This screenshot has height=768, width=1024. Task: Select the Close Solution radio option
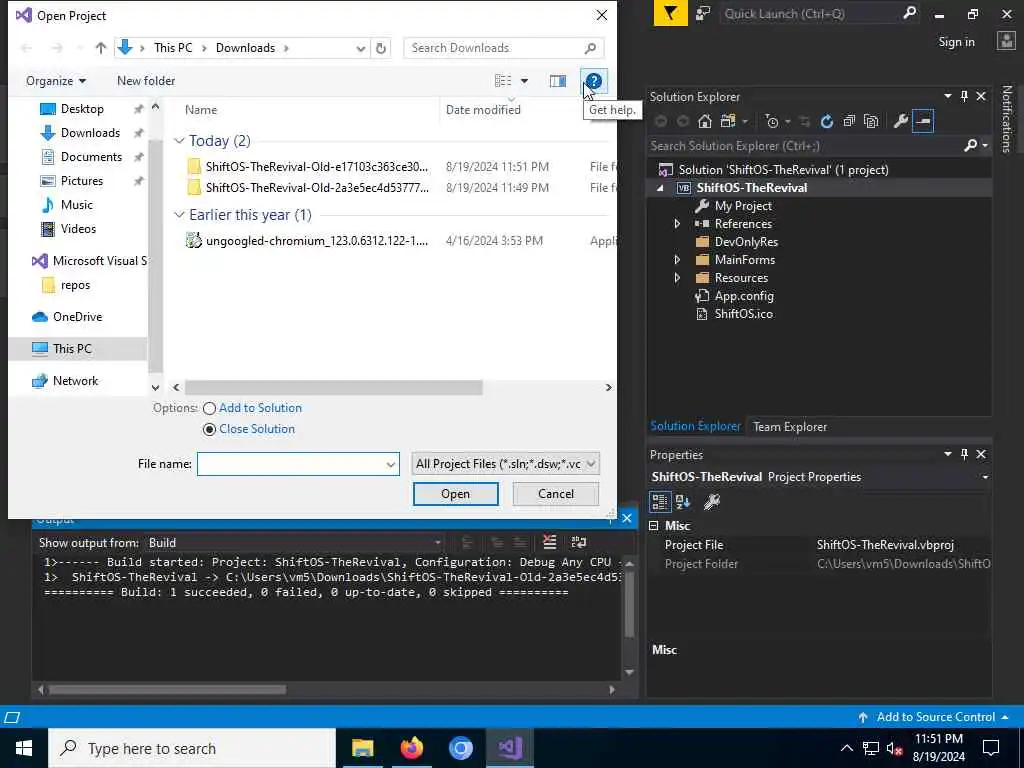(209, 429)
